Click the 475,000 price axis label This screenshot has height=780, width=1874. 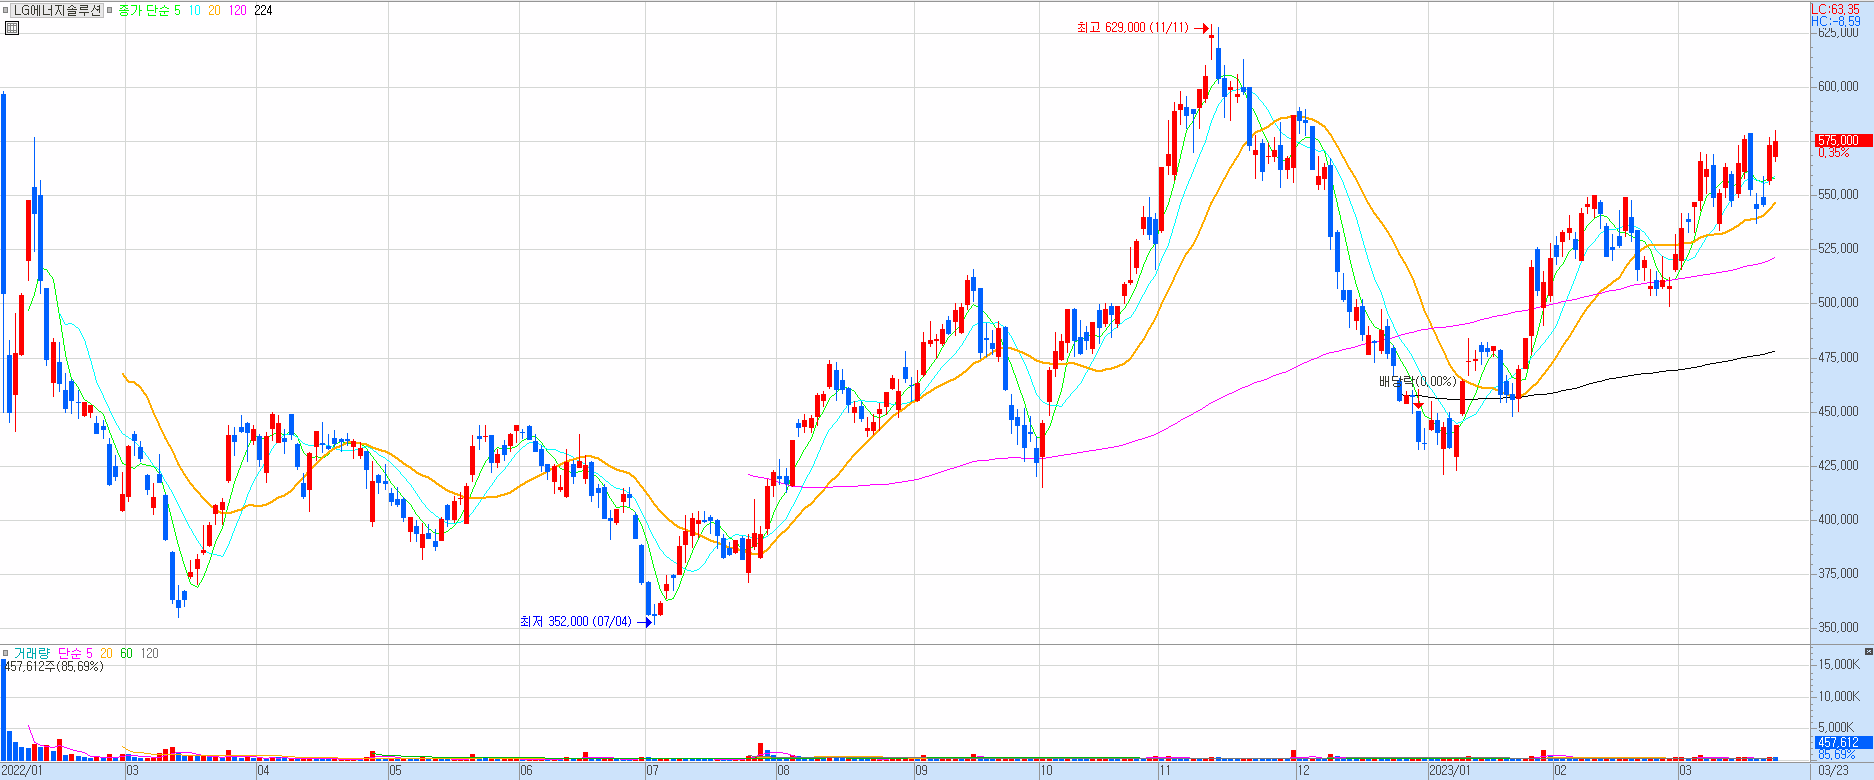[1838, 357]
